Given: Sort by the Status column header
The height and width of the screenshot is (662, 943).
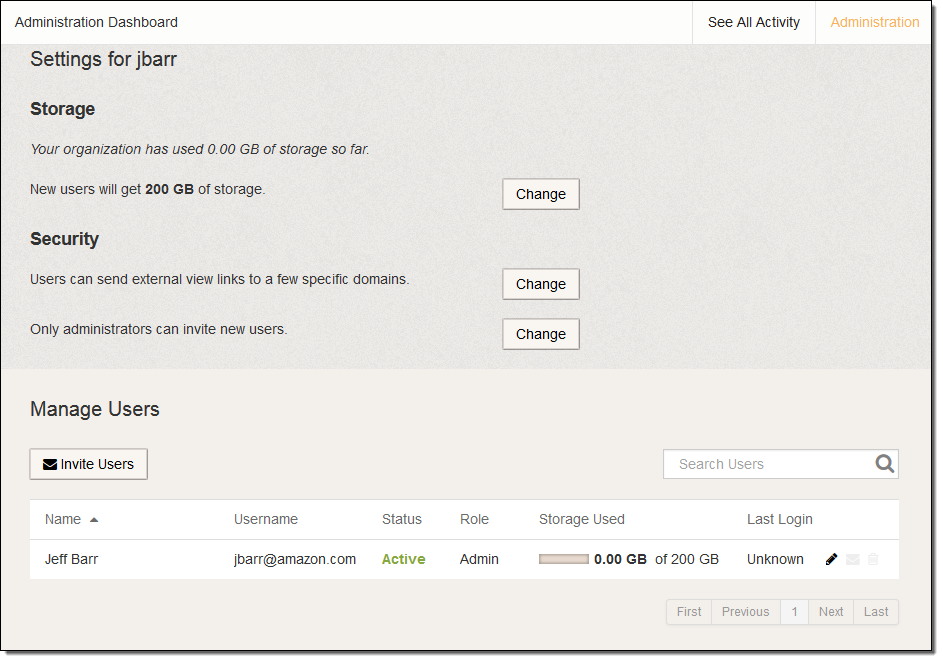Looking at the screenshot, I should [x=402, y=519].
